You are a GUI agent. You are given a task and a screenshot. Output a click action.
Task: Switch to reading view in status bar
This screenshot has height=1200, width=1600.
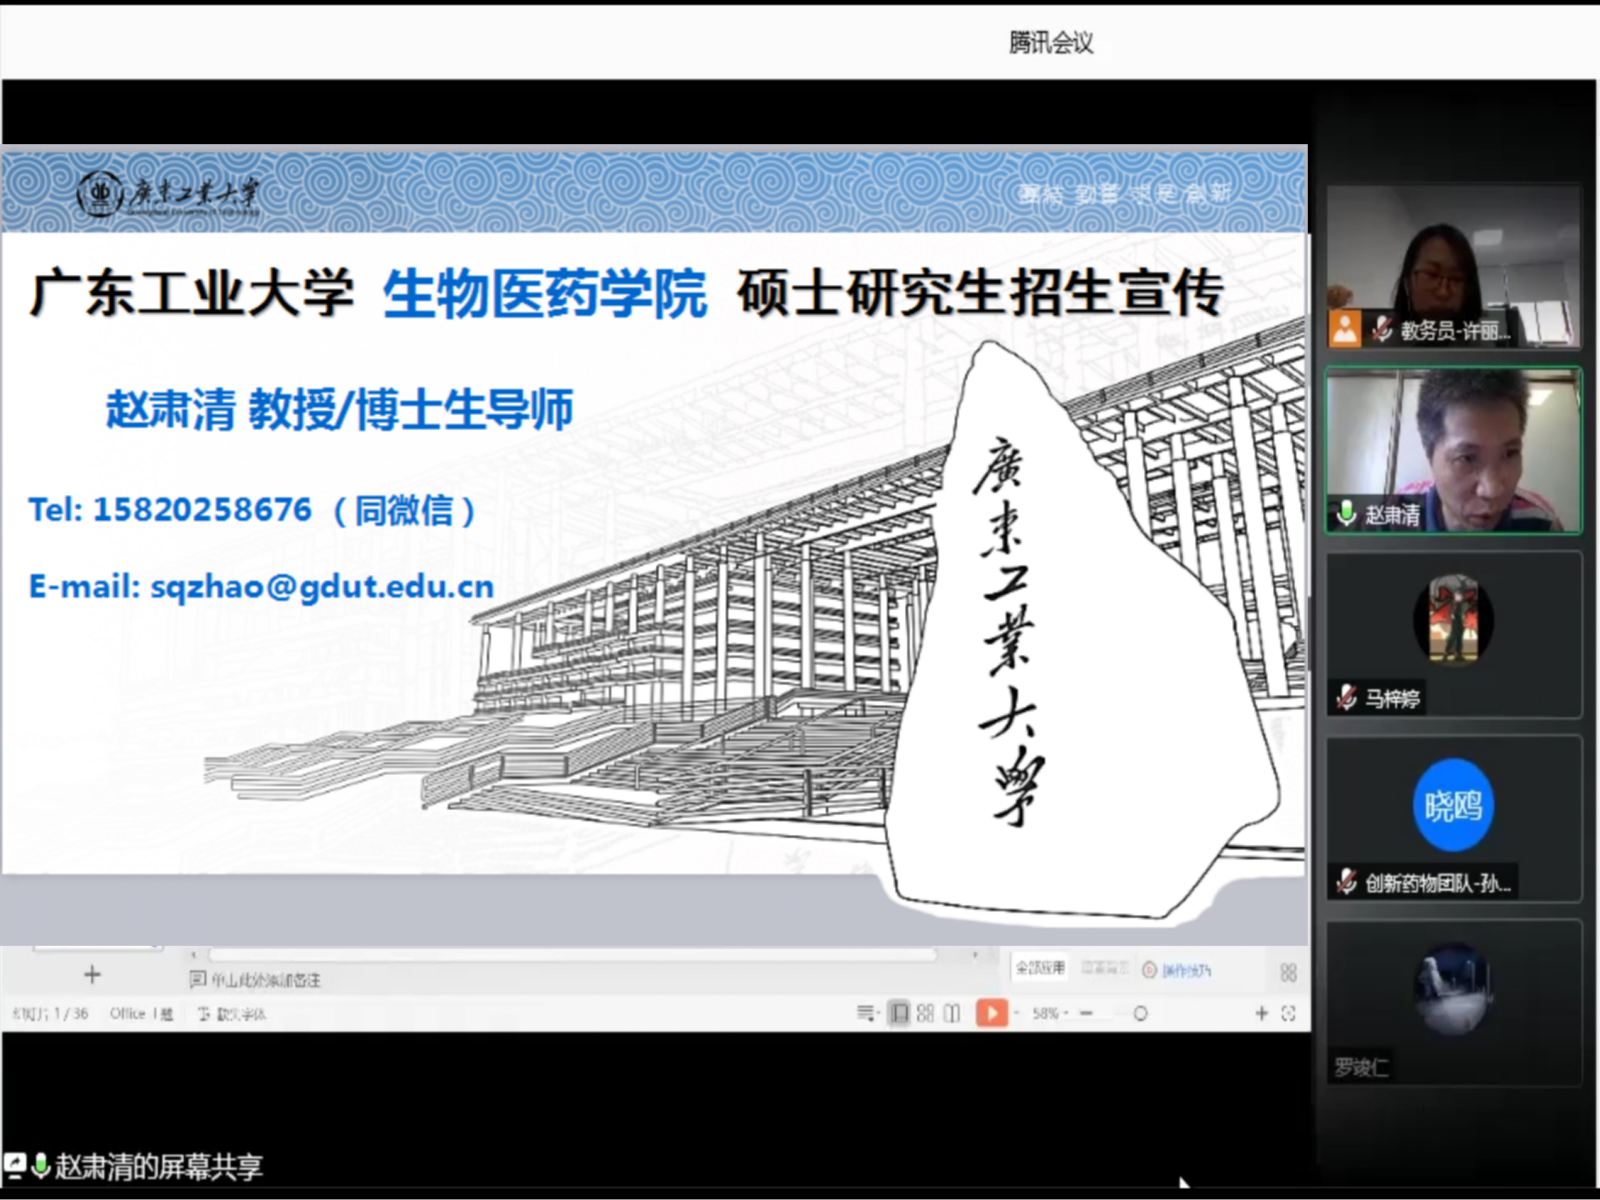[951, 1013]
